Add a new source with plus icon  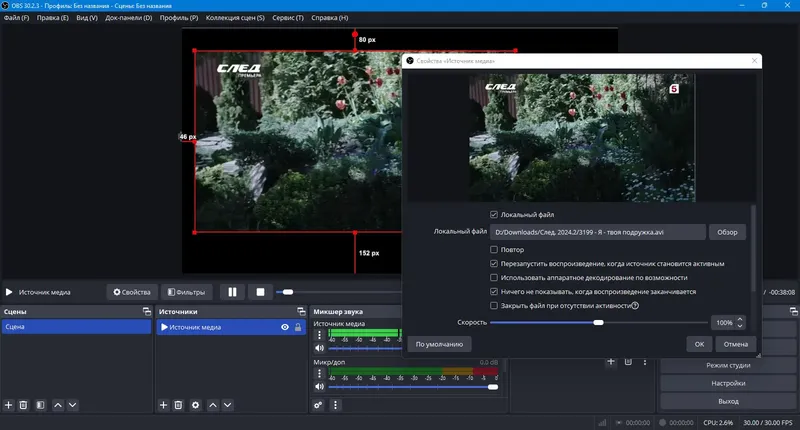tap(163, 405)
